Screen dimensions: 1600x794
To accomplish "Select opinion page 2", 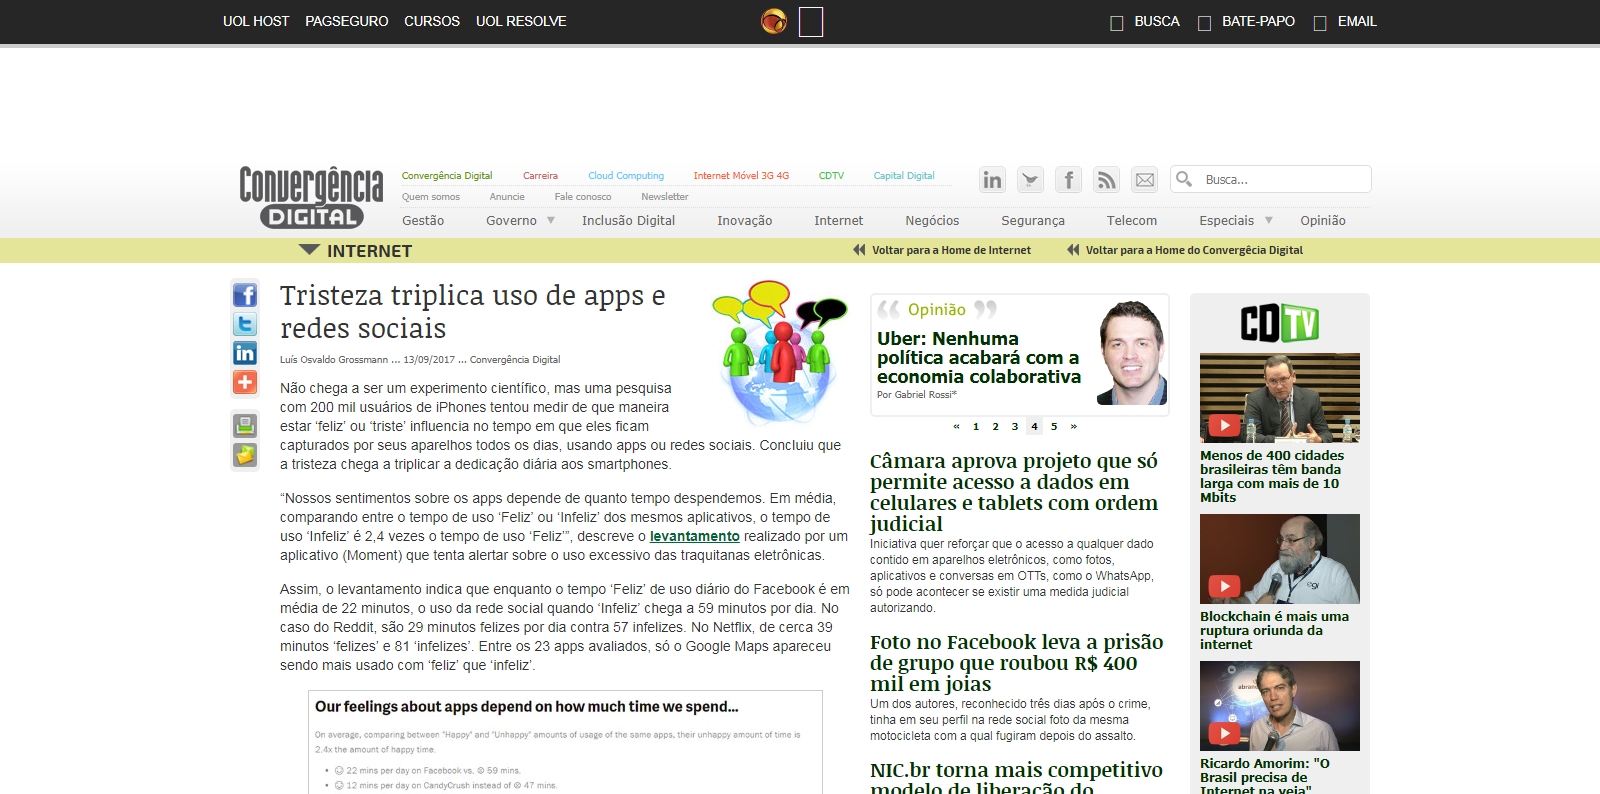I will (995, 426).
